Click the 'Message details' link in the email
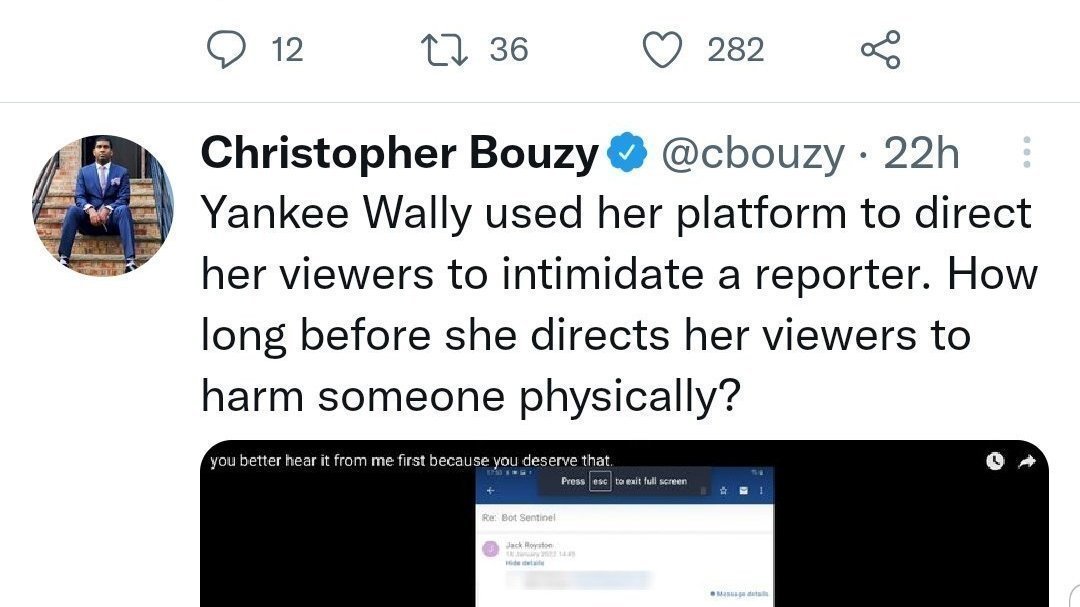This screenshot has height=607, width=1080. (739, 594)
